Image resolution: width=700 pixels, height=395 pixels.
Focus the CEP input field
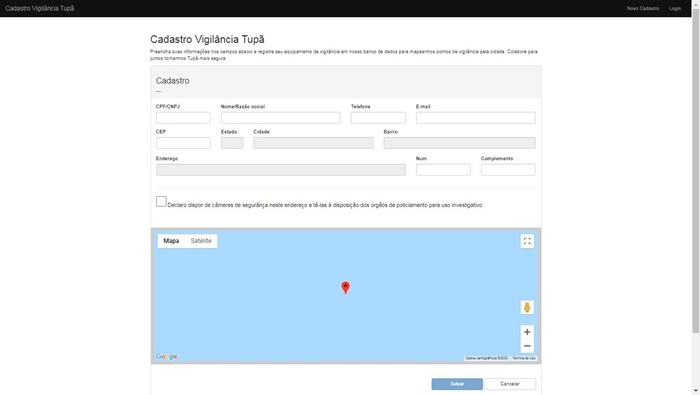(183, 143)
